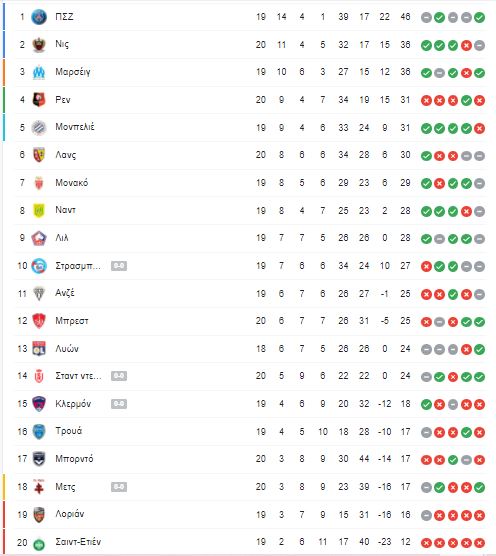The height and width of the screenshot is (556, 496).
Task: Select the Μαρσέιγ club badge
Action: (39, 72)
